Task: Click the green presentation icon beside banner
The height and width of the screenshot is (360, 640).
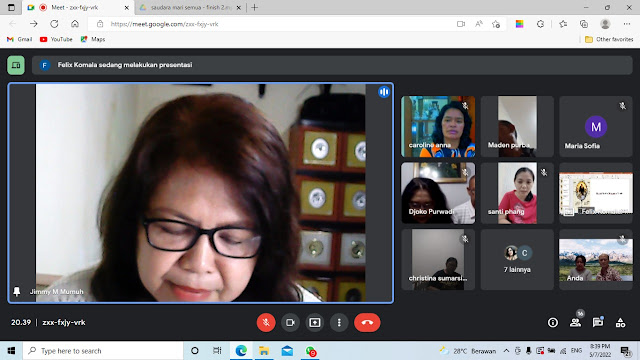Action: pos(16,65)
